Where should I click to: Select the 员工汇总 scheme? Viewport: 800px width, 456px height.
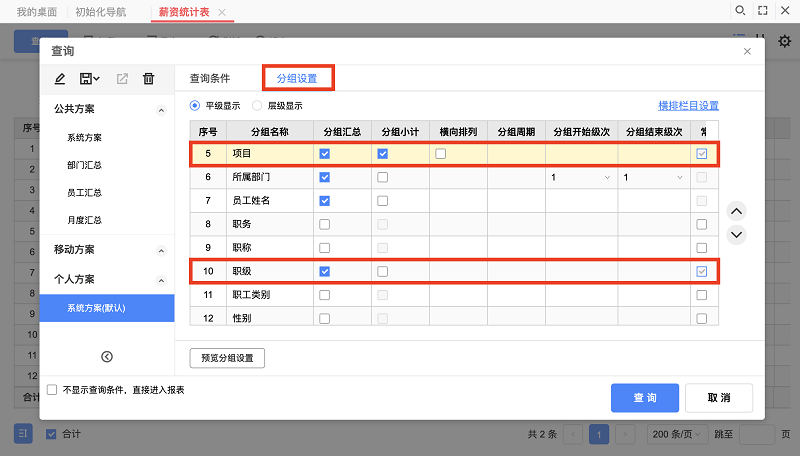point(85,193)
